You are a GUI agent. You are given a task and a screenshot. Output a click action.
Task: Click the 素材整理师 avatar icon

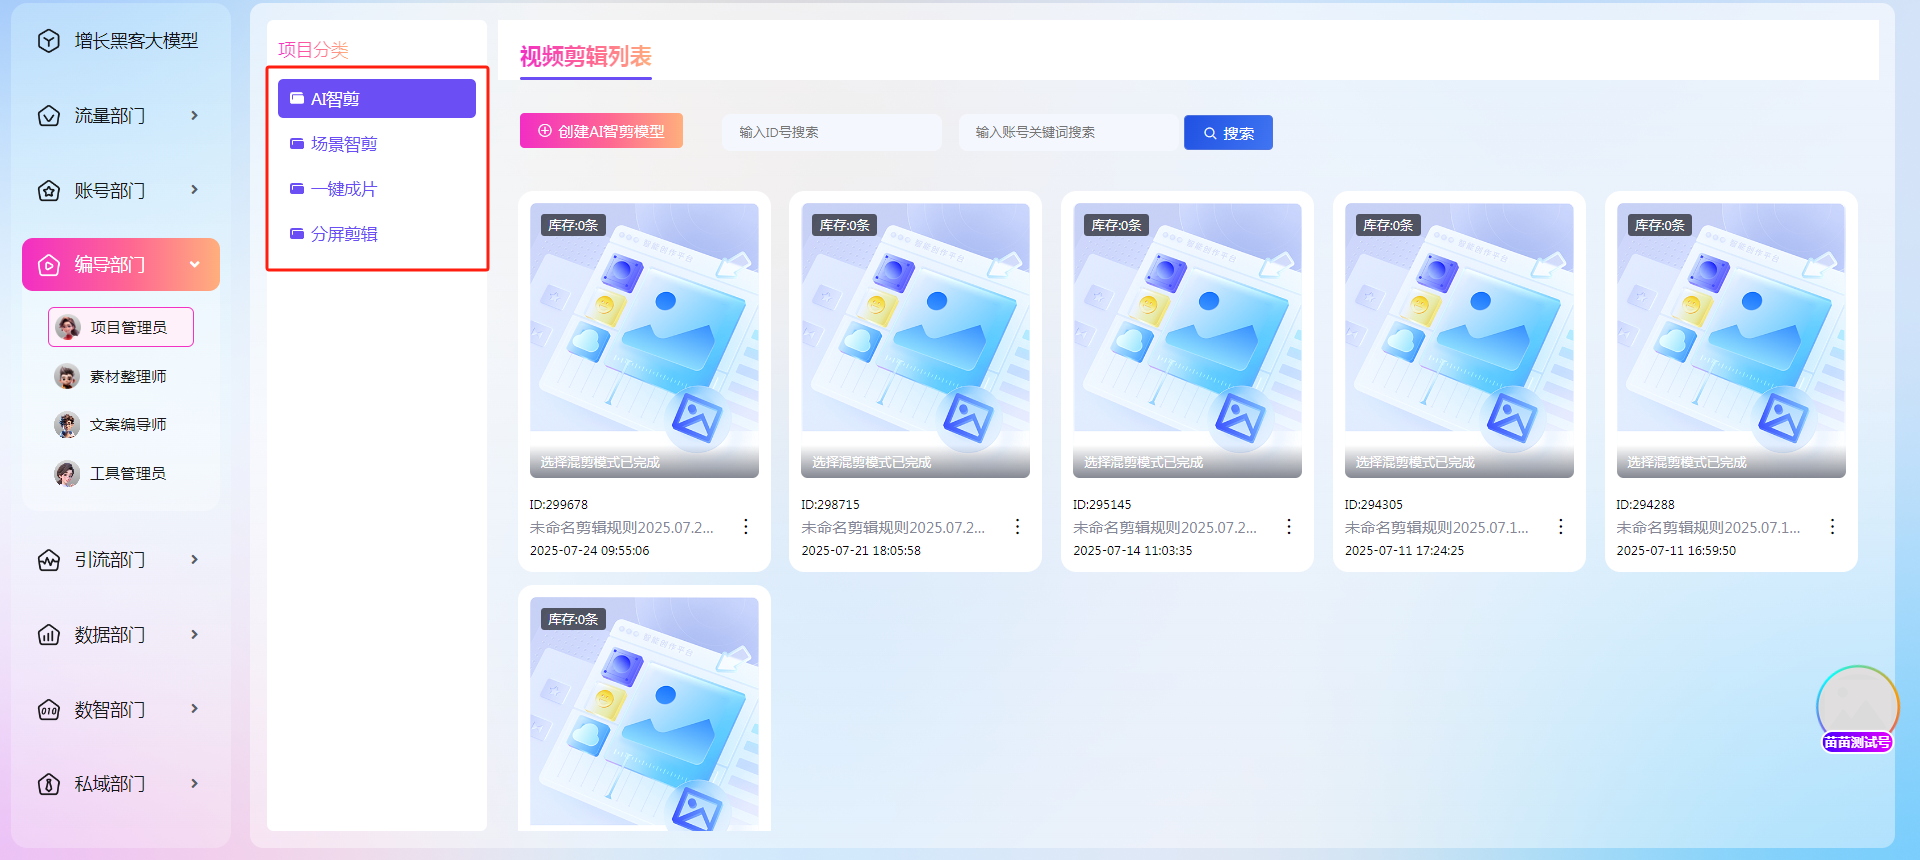67,377
